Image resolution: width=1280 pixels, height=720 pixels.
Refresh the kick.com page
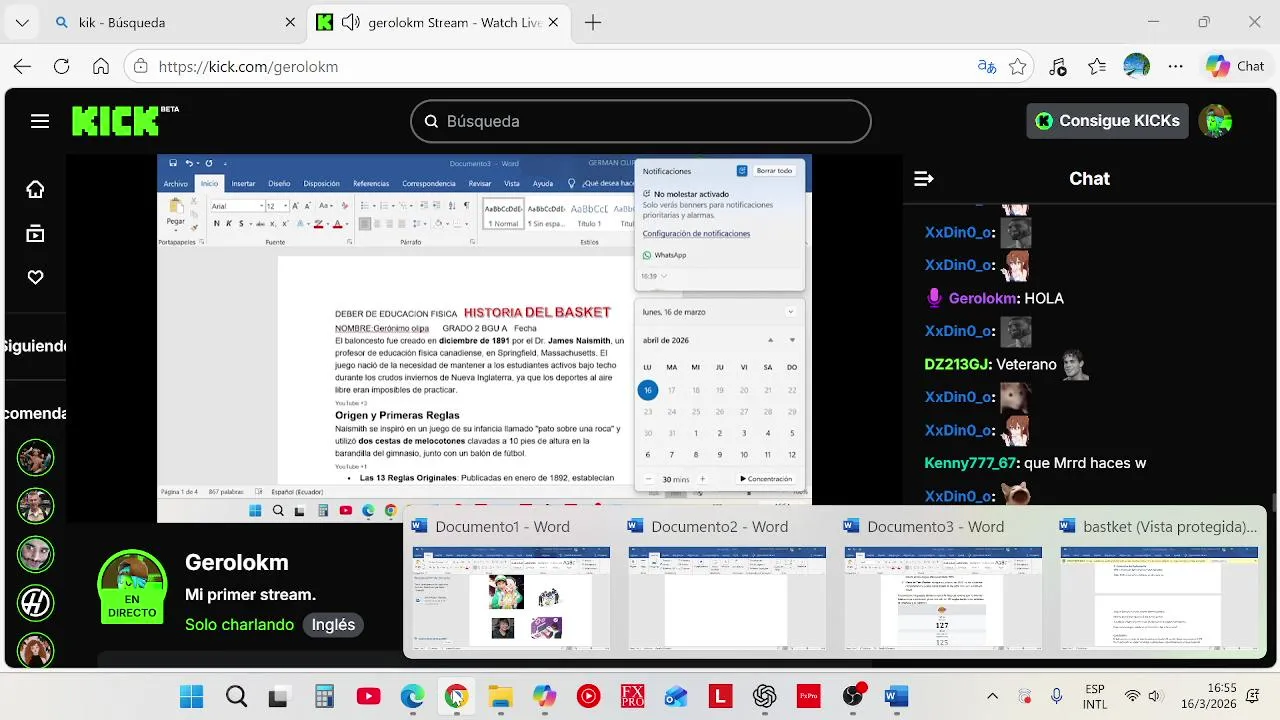[62, 66]
